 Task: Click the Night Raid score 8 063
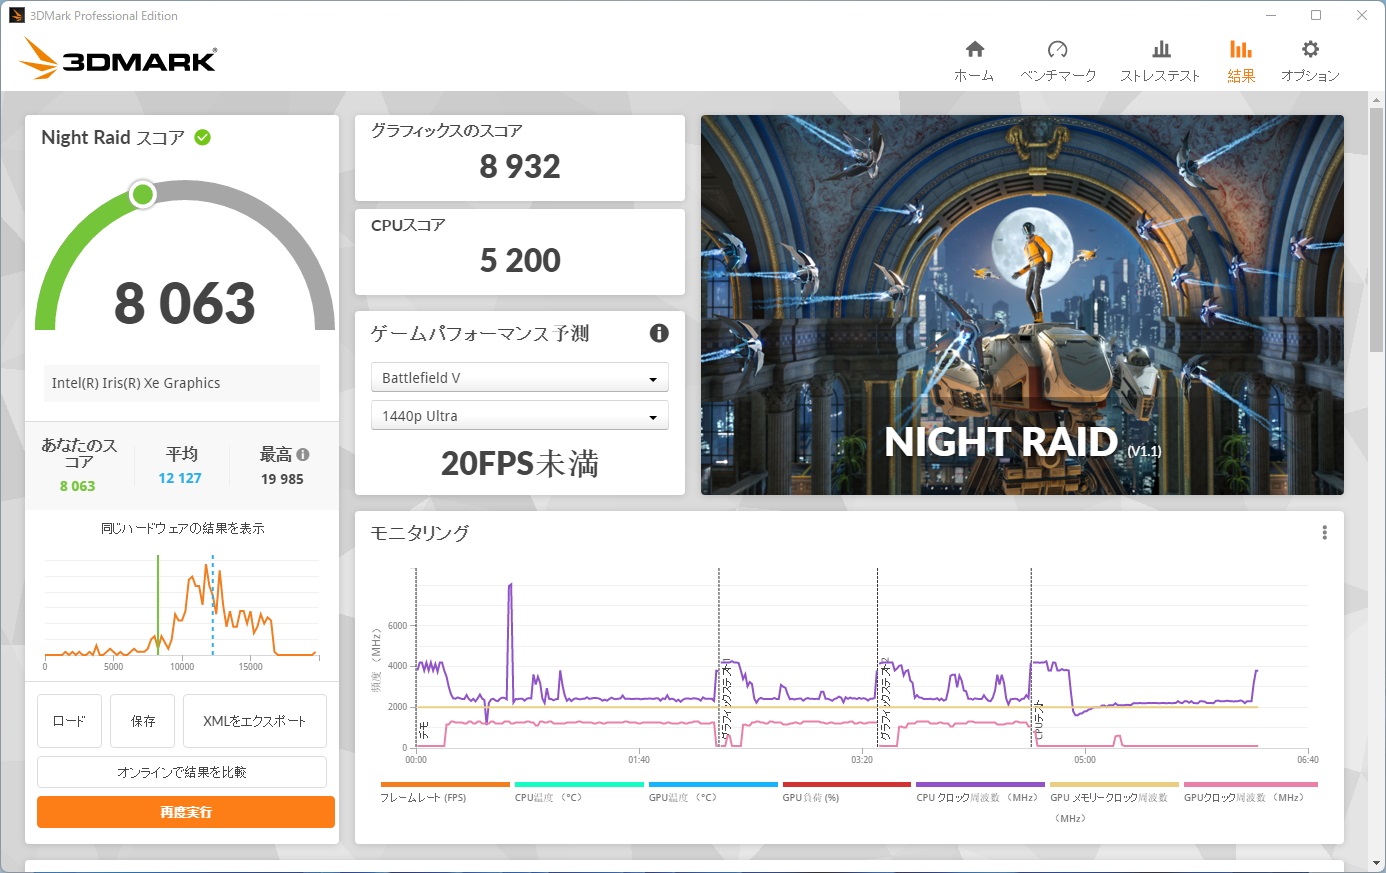pyautogui.click(x=185, y=303)
